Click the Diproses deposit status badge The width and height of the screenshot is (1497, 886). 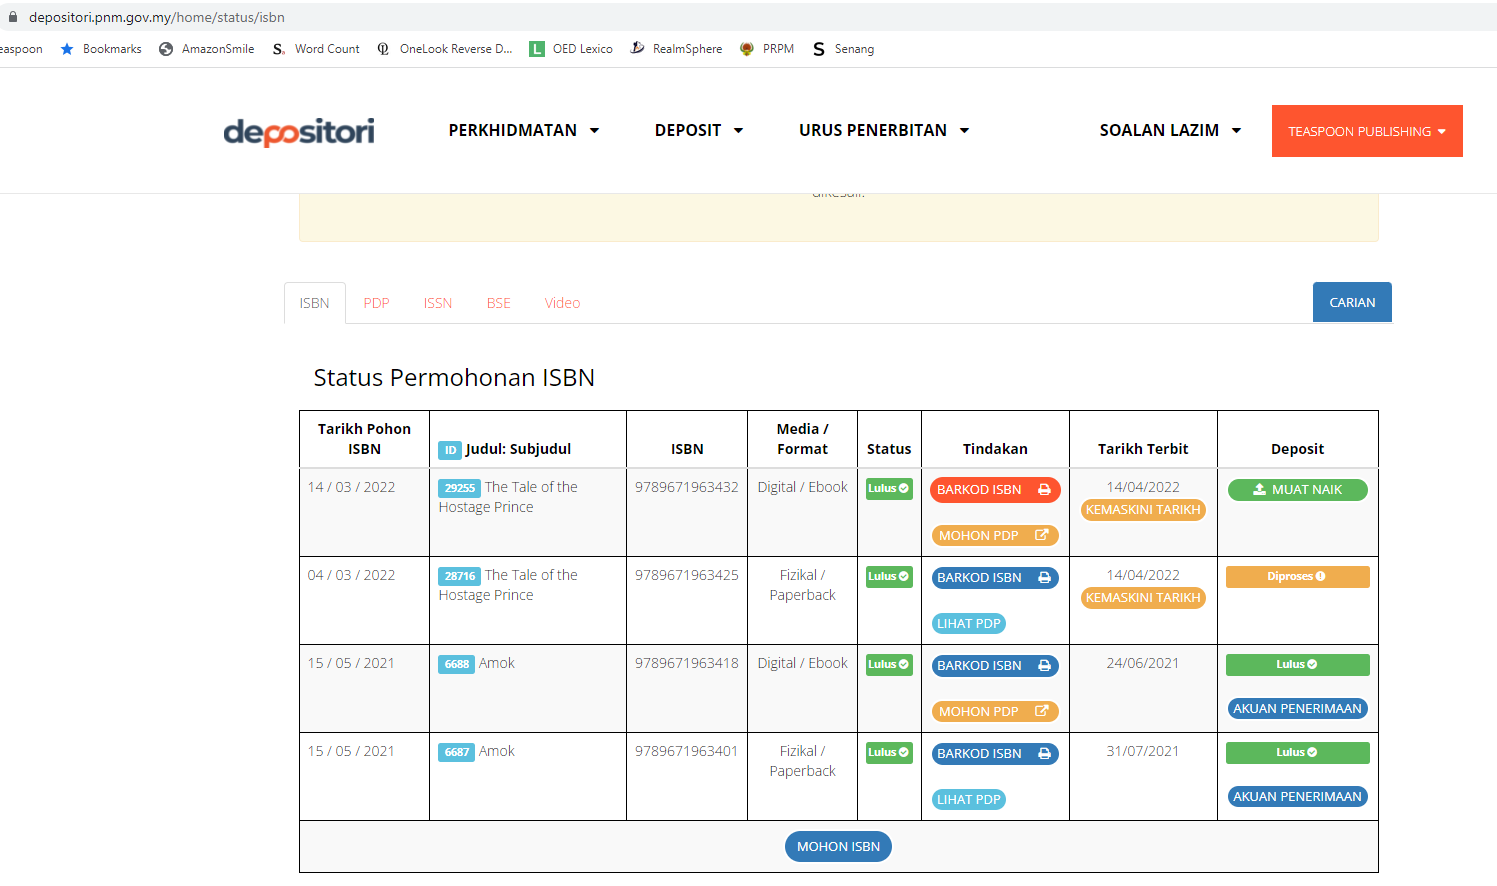point(1298,577)
